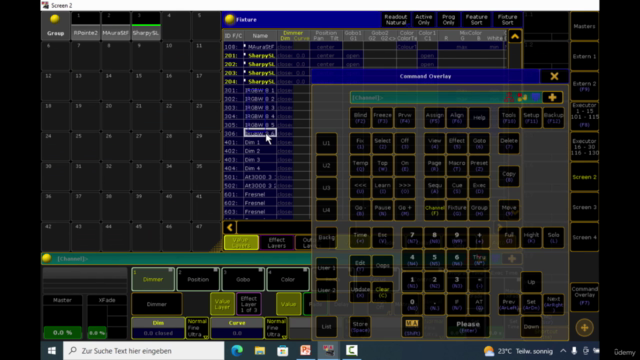Select the Color preset type tab

(288, 280)
